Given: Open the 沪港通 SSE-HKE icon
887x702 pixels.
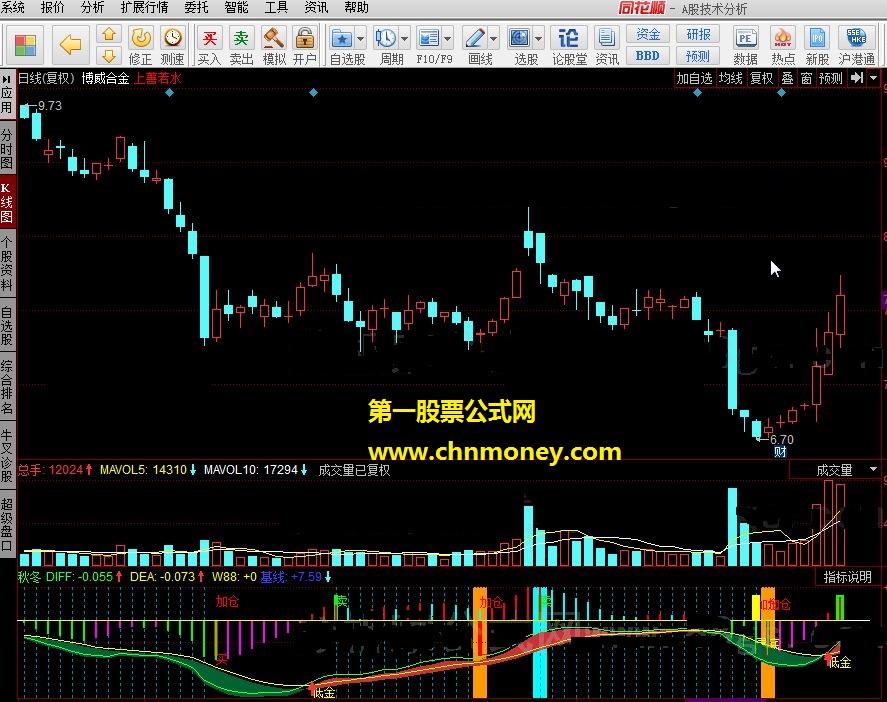Looking at the screenshot, I should 856,45.
